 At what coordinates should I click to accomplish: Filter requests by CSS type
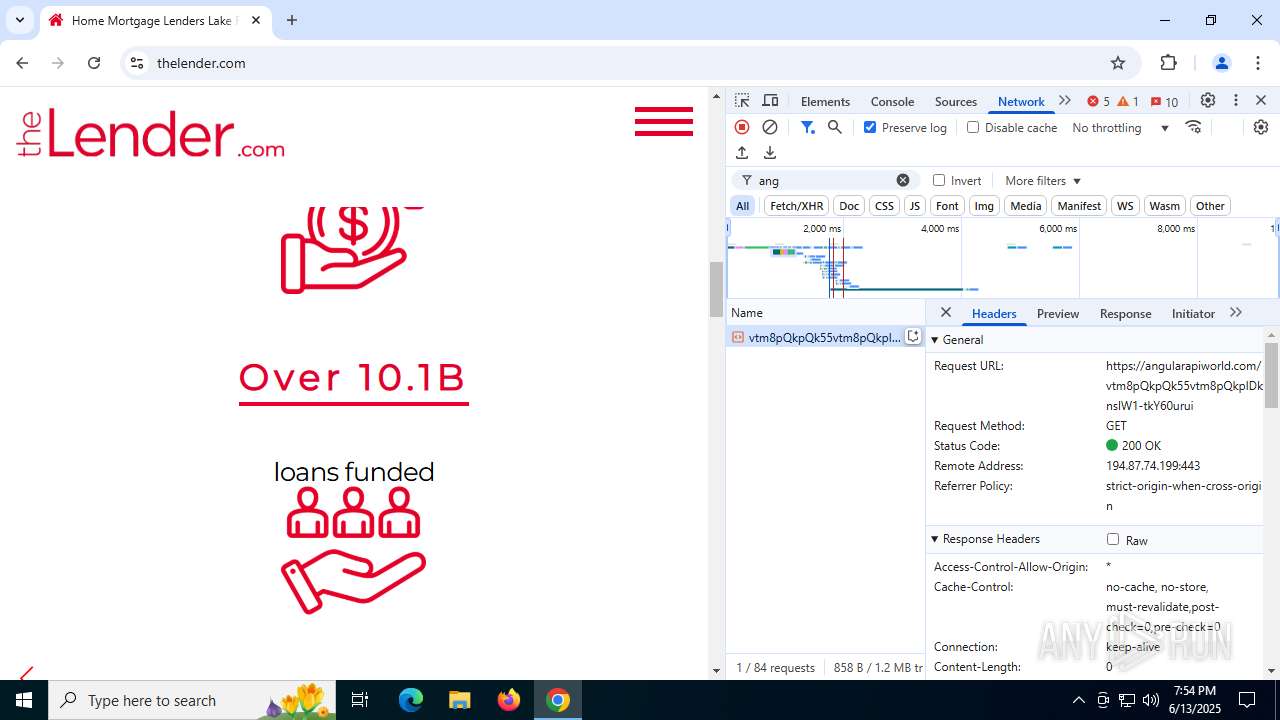coord(884,206)
